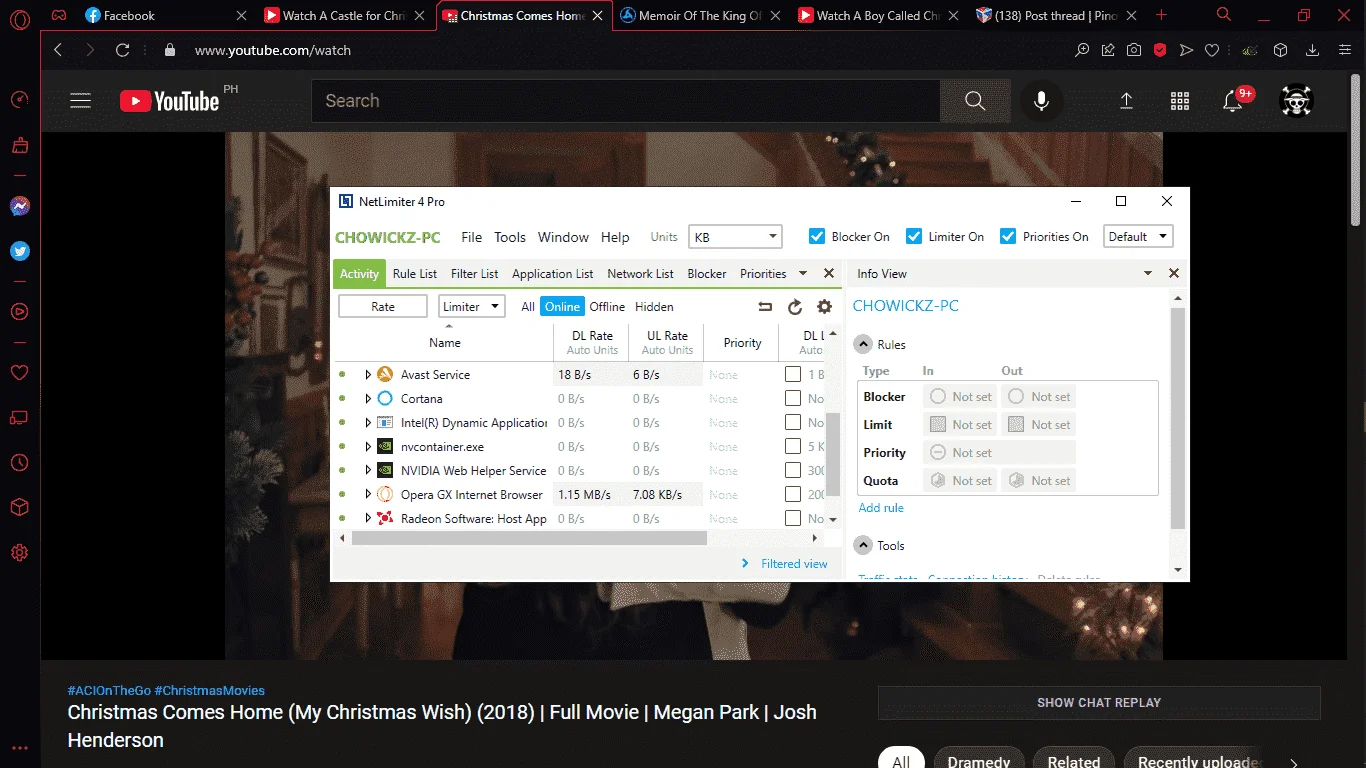Select the Dramedy filter chip
The height and width of the screenshot is (768, 1366).
pyautogui.click(x=979, y=761)
